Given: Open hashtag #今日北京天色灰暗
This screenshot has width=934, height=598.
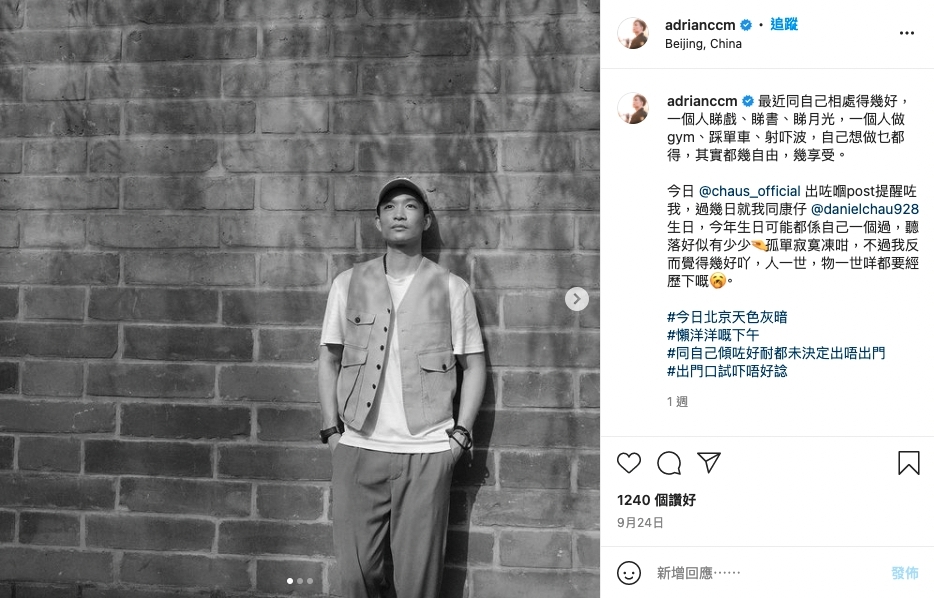Looking at the screenshot, I should coord(727,317).
